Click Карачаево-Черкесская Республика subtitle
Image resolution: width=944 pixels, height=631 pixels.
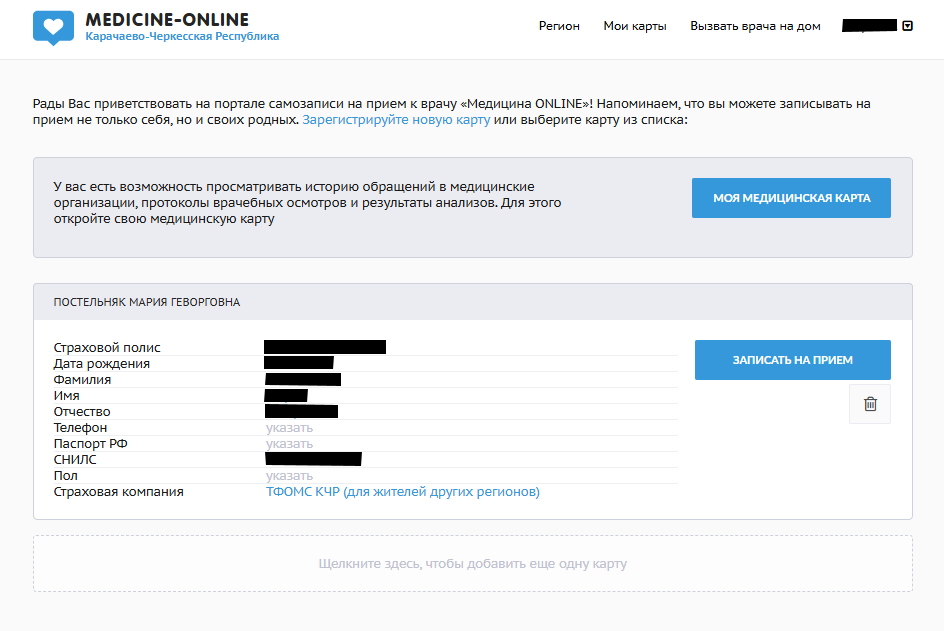point(182,37)
